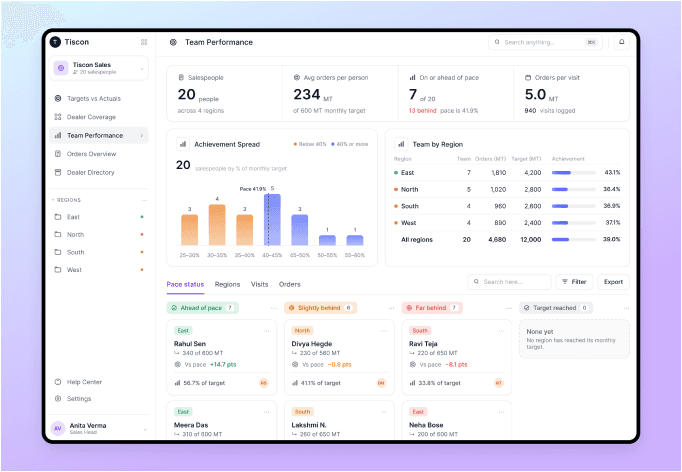
Task: Open the Neha Bose card menu
Action: (x=501, y=412)
